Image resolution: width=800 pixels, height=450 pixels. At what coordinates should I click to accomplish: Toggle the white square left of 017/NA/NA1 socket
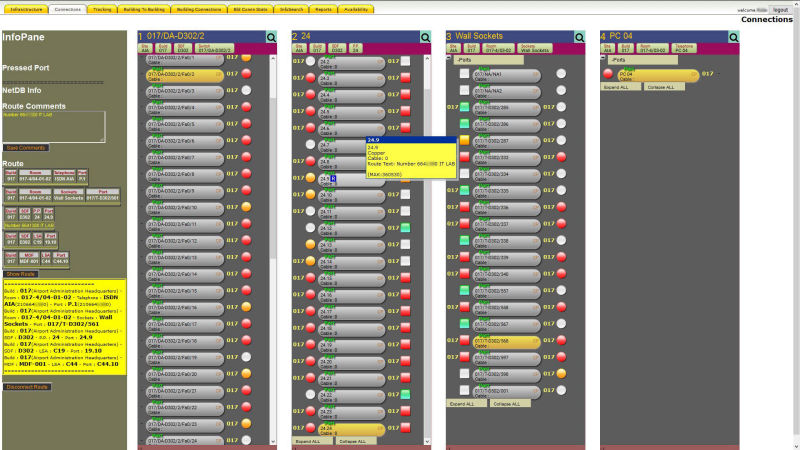coord(465,74)
